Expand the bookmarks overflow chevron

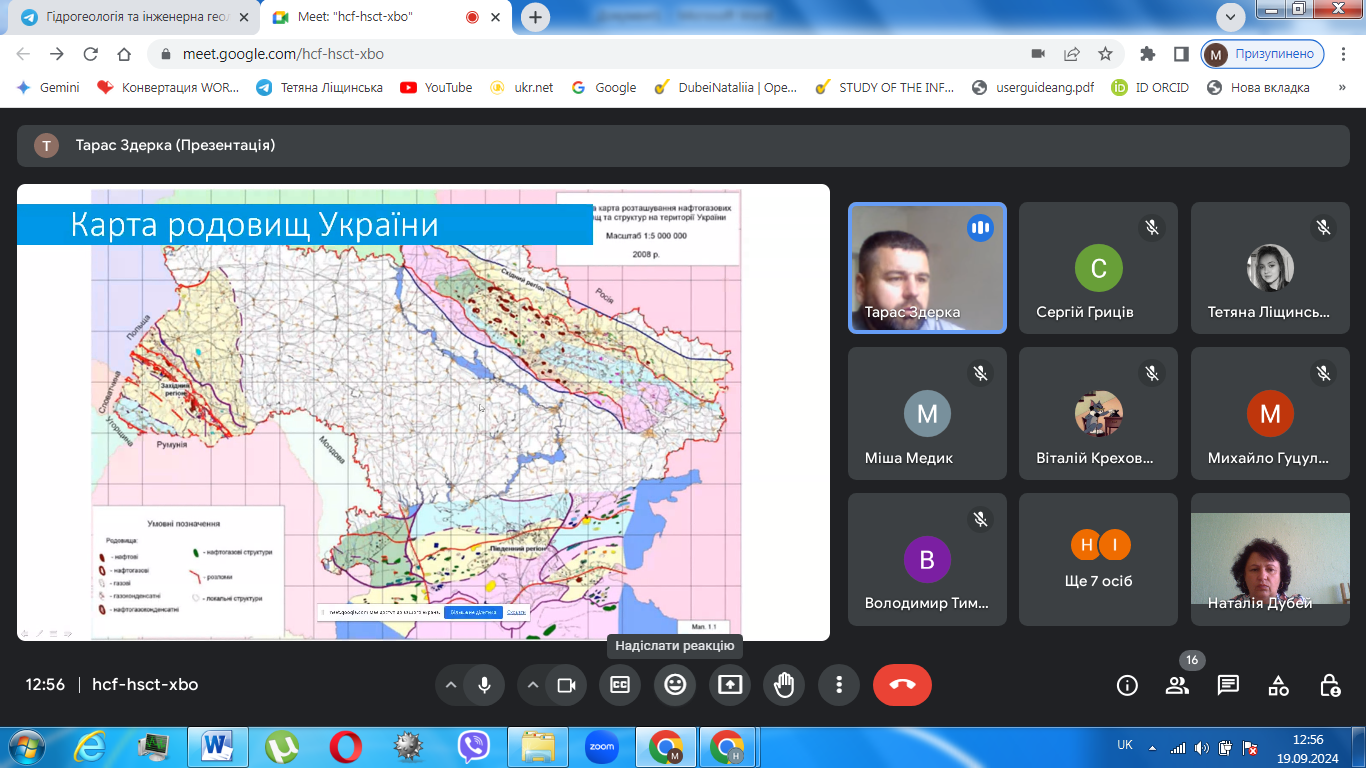(x=1341, y=87)
